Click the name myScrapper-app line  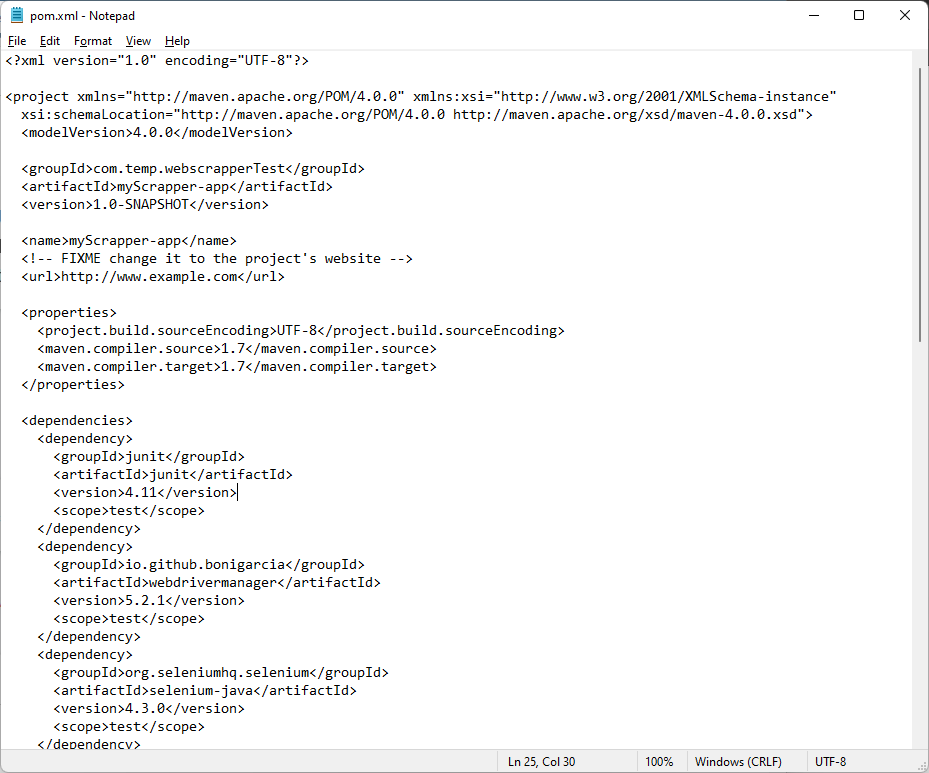(129, 240)
